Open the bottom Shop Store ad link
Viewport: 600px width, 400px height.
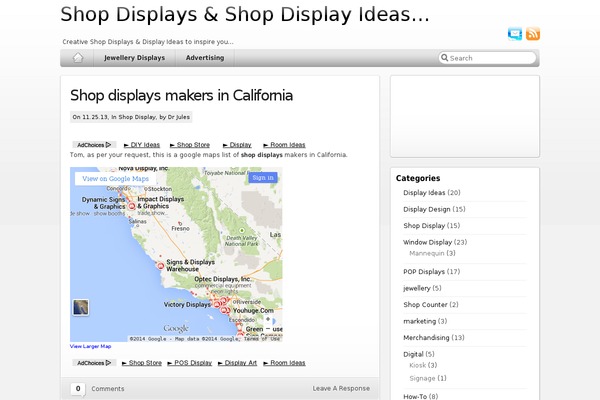[x=142, y=362]
